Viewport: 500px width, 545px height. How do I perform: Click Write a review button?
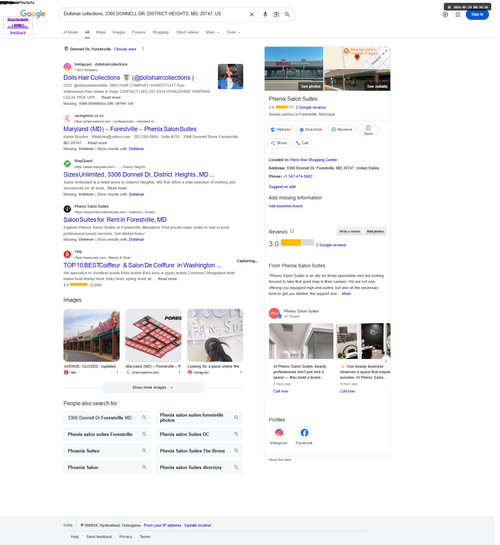350,231
